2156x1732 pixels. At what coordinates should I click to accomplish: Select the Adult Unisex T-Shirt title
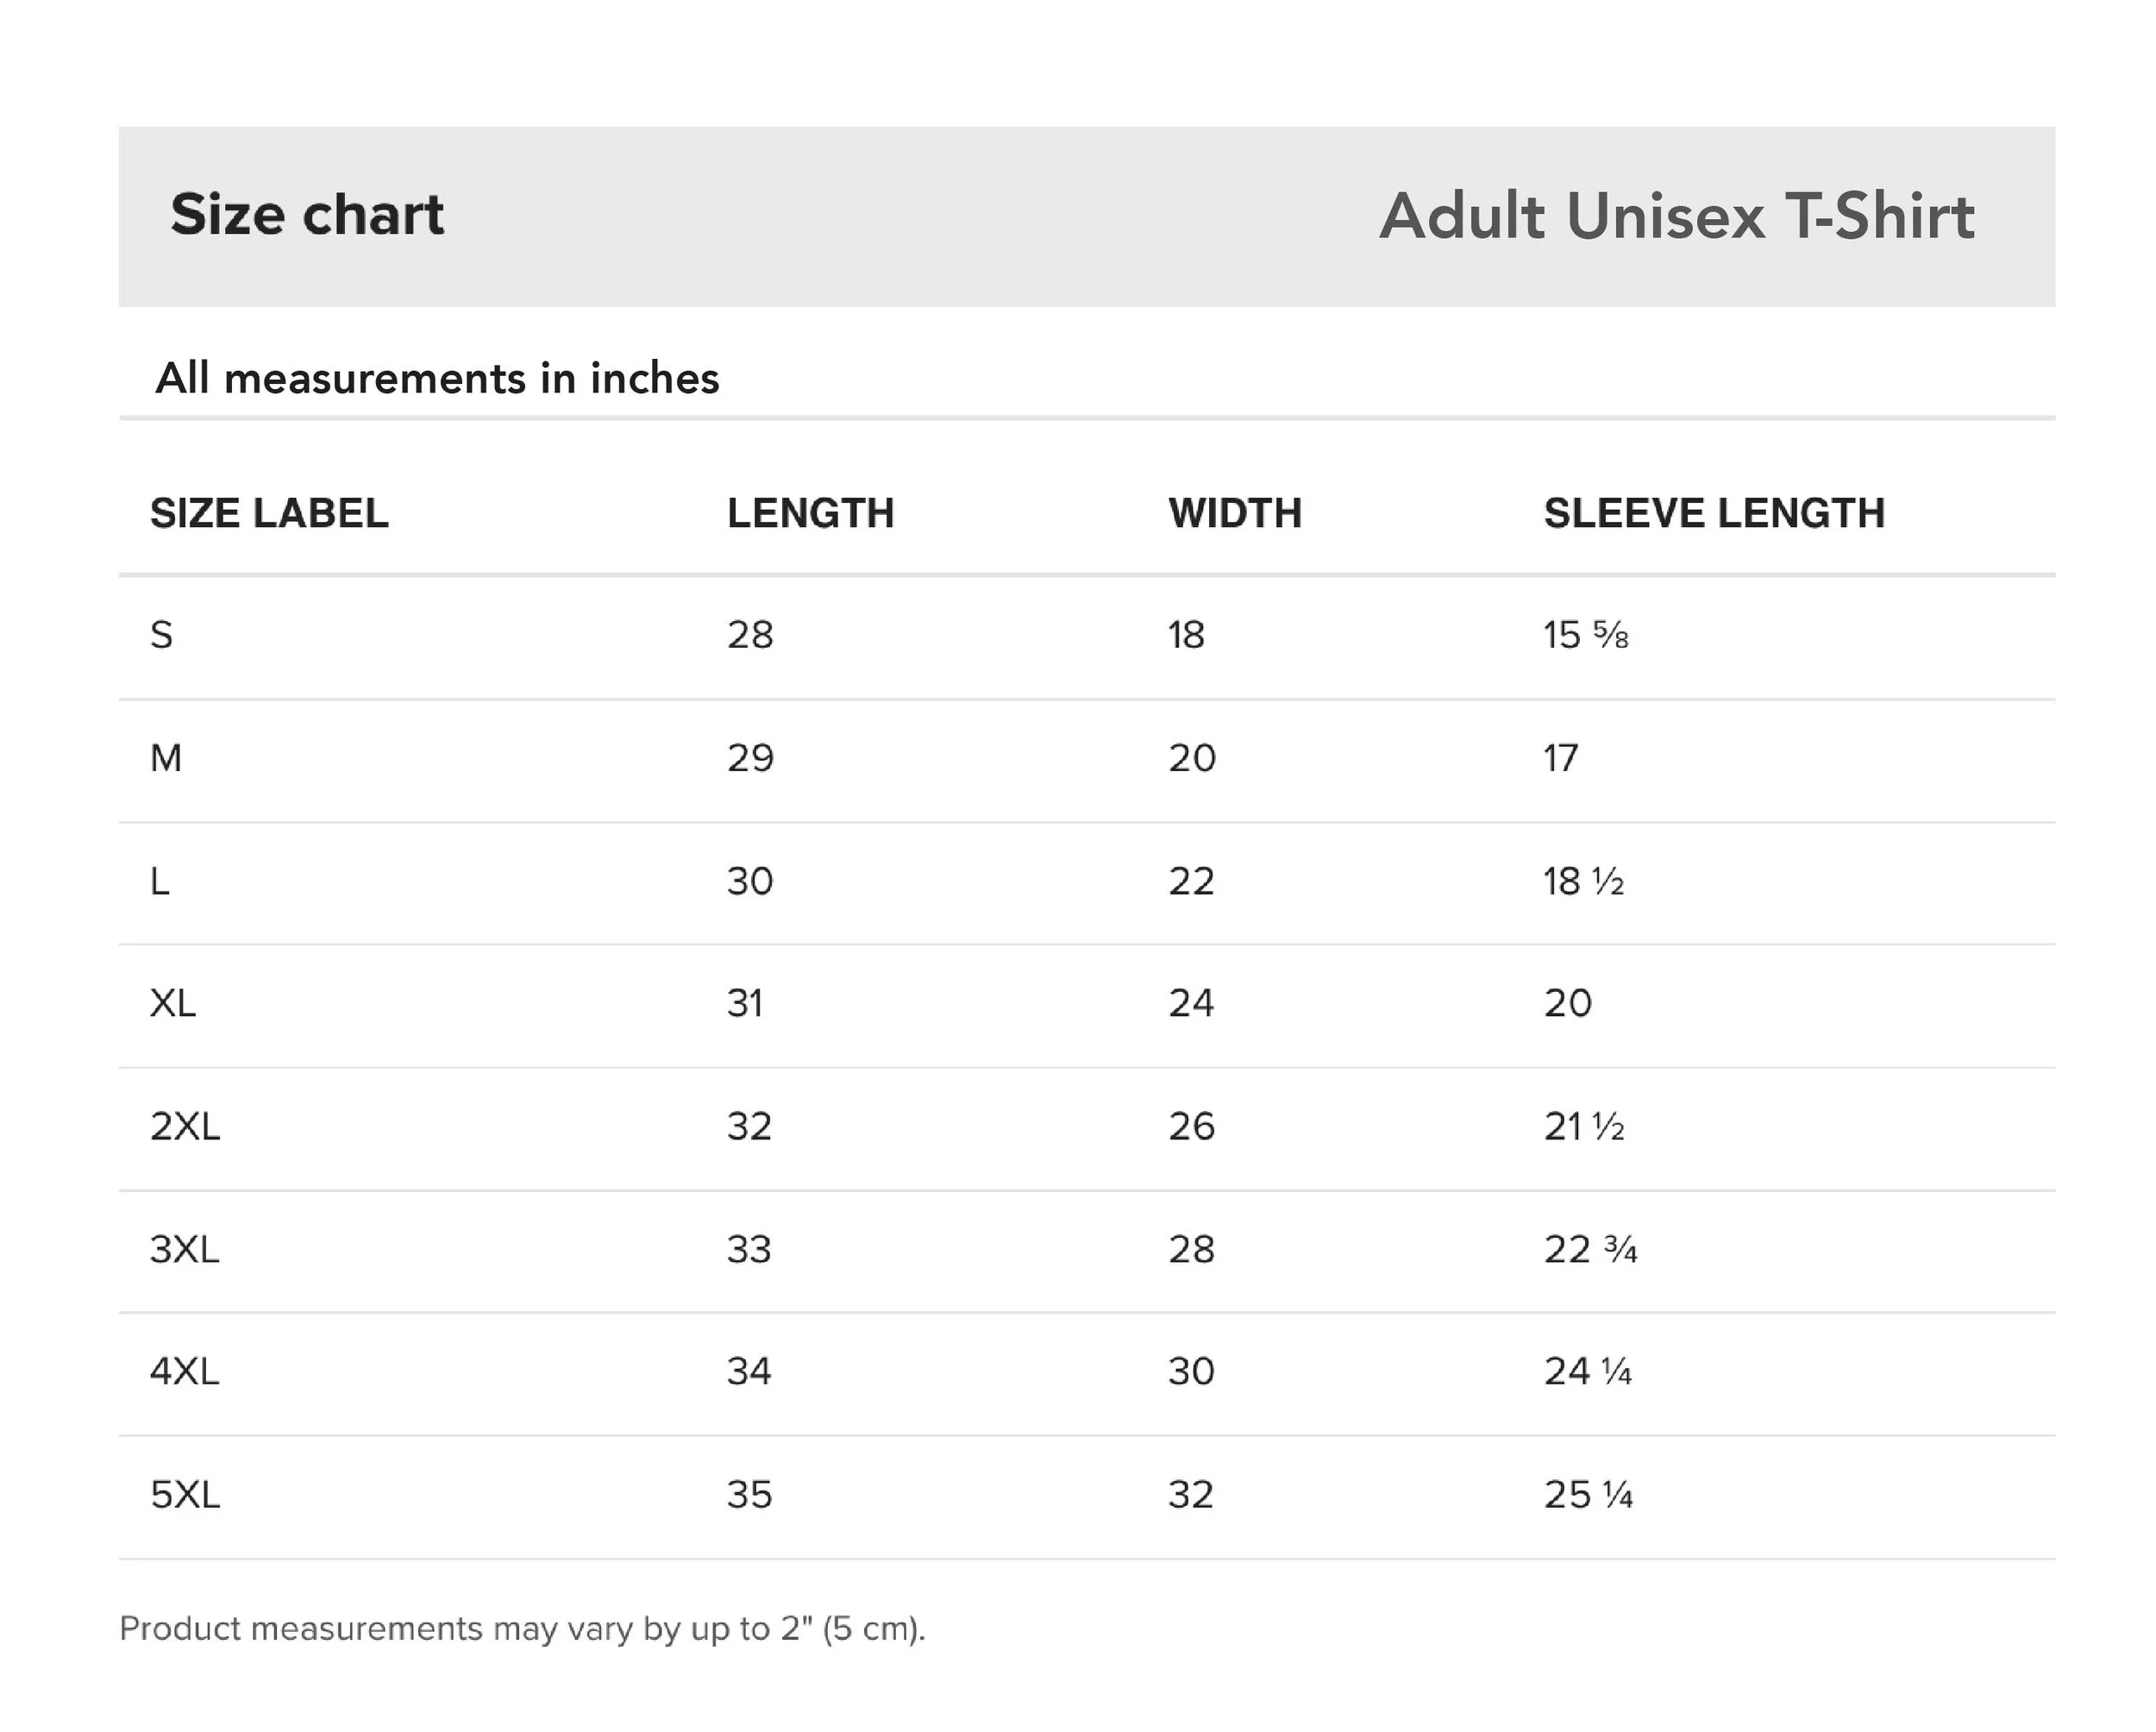(x=1677, y=216)
